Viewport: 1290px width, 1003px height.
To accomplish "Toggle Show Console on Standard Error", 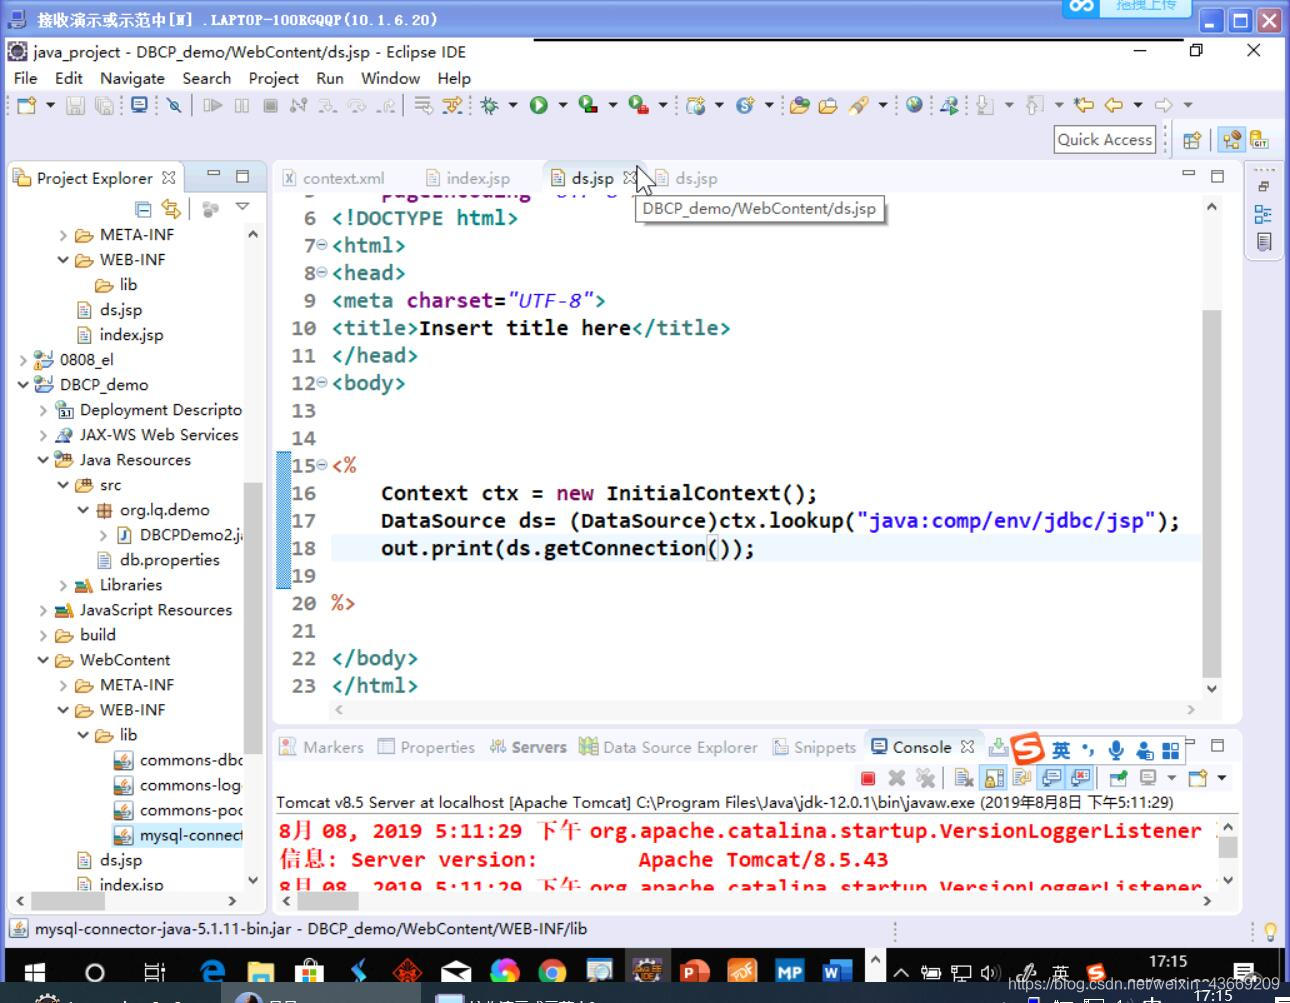I will coord(1080,778).
